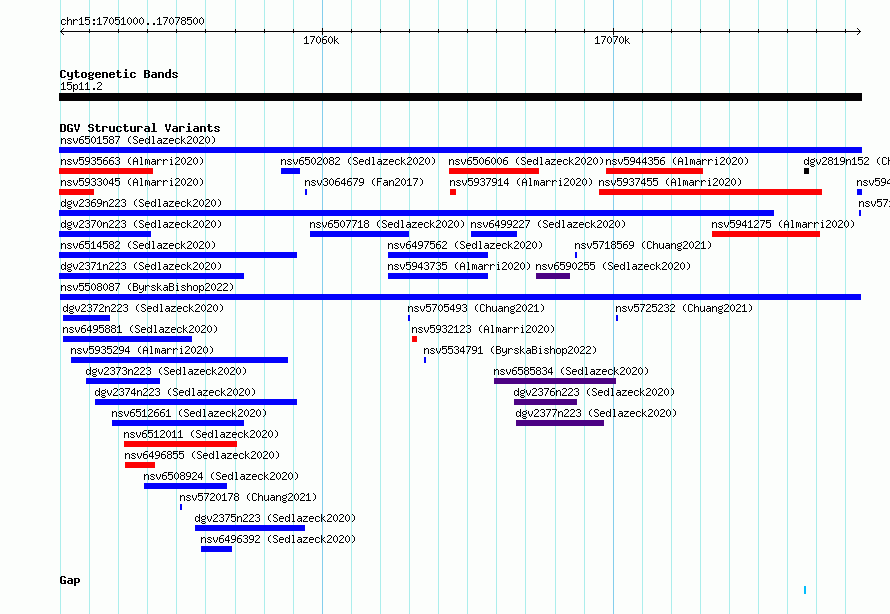This screenshot has height=614, width=890.
Task: Click the red bar under nsv6512011
Action: [x=180, y=444]
